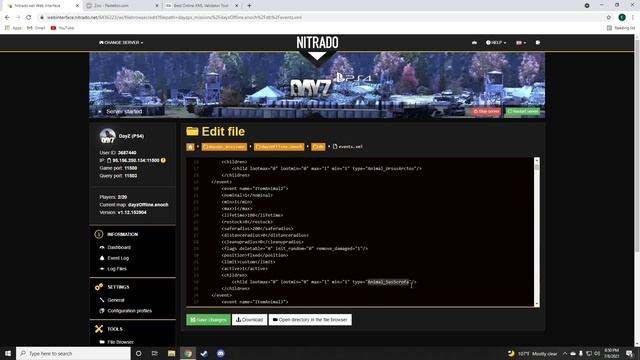640x360 pixels.
Task: Click the highlighted Animal_SusScrofa type value
Action: pyautogui.click(x=388, y=282)
